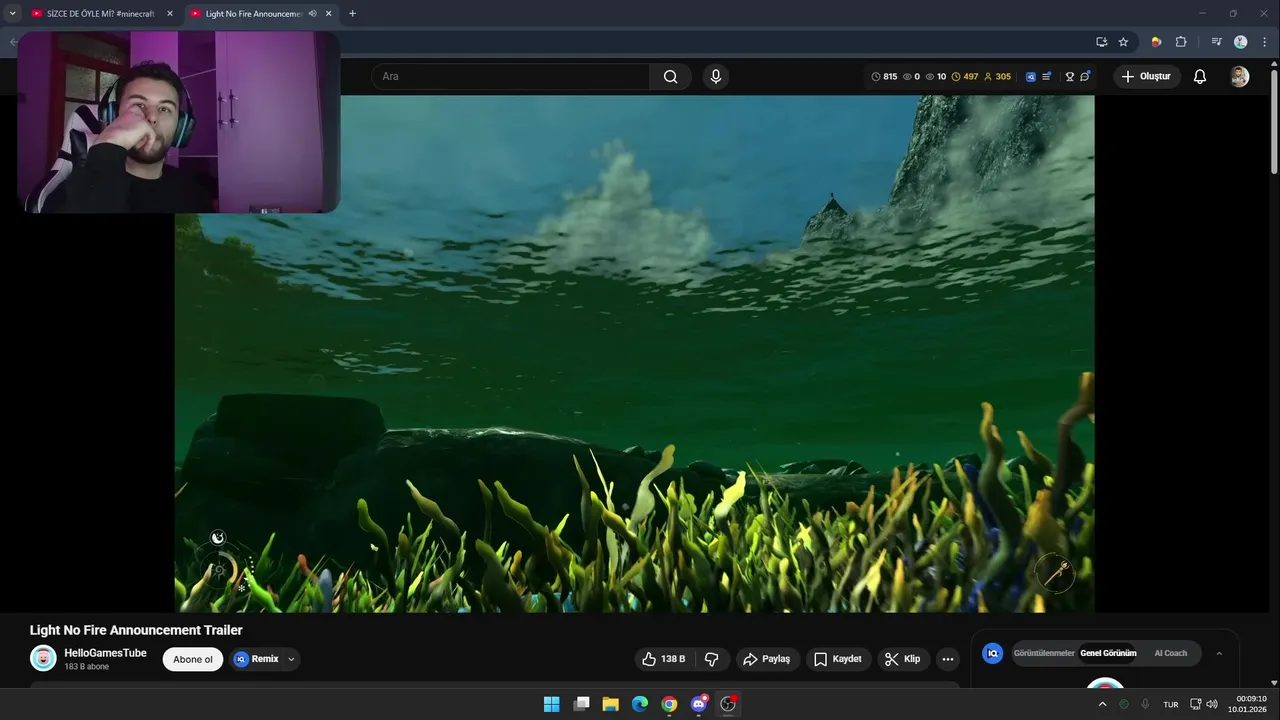Image resolution: width=1280 pixels, height=720 pixels.
Task: Collapse the vidIQ panel with the chevron
Action: click(1219, 653)
